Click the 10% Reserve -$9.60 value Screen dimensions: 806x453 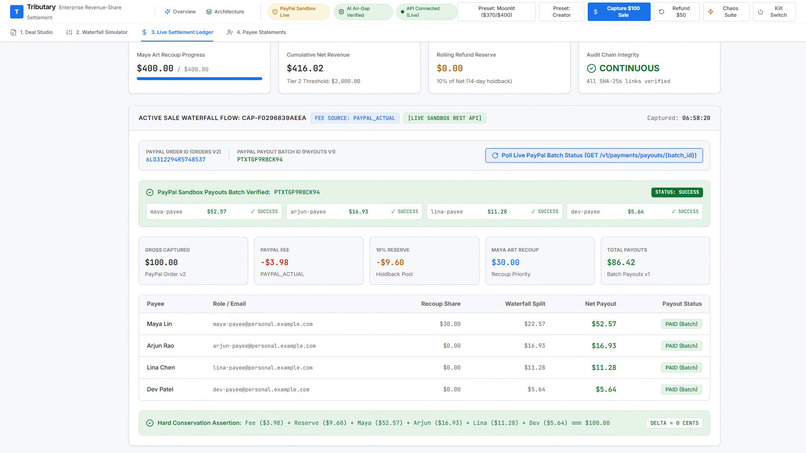coord(390,262)
